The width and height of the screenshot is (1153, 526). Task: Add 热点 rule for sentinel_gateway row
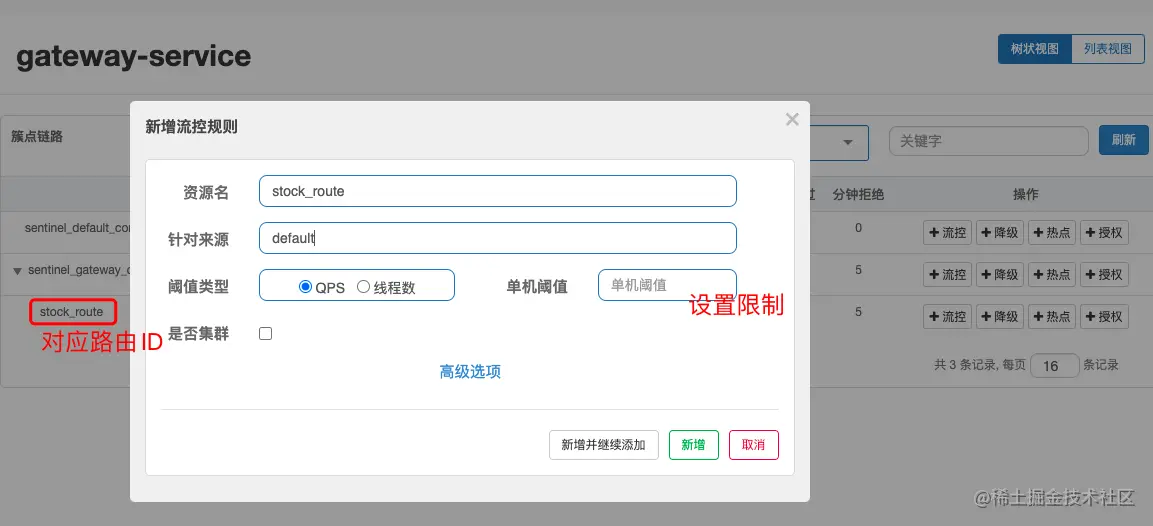pos(1052,274)
